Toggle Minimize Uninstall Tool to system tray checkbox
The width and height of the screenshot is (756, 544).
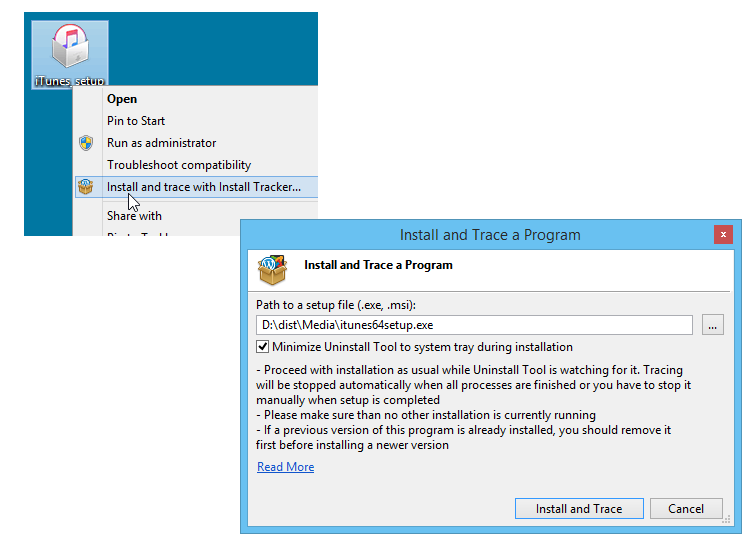tap(263, 347)
